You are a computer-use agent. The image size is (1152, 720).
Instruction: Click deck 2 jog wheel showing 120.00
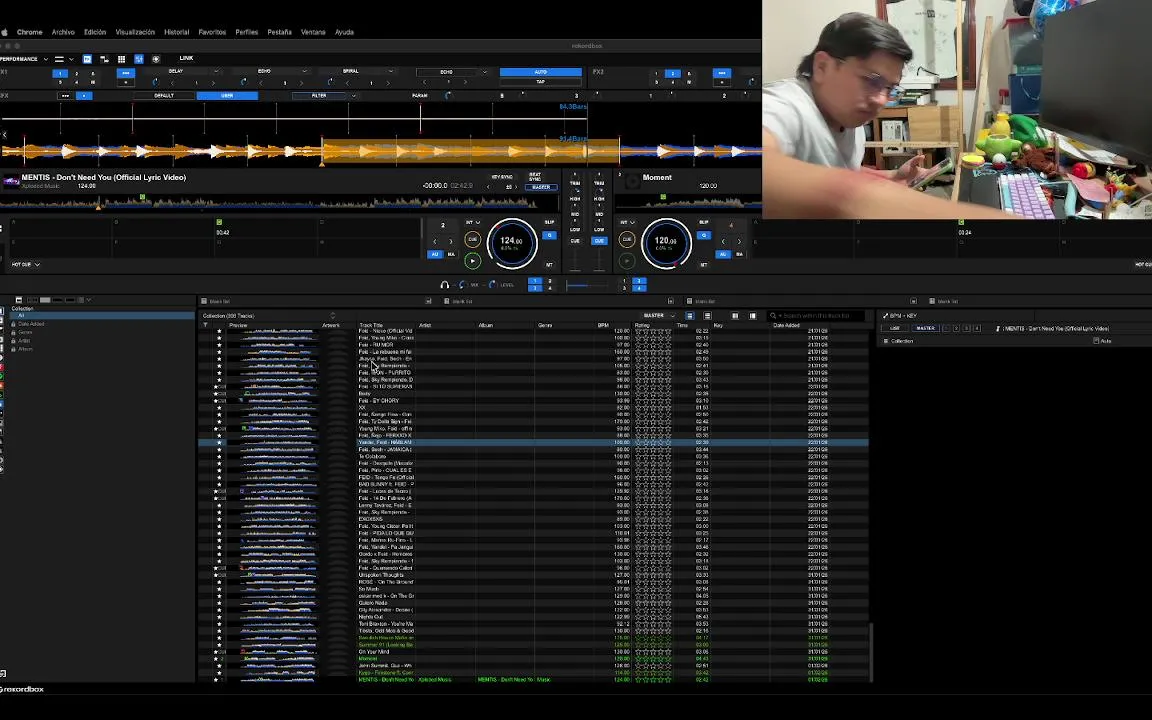tap(666, 242)
